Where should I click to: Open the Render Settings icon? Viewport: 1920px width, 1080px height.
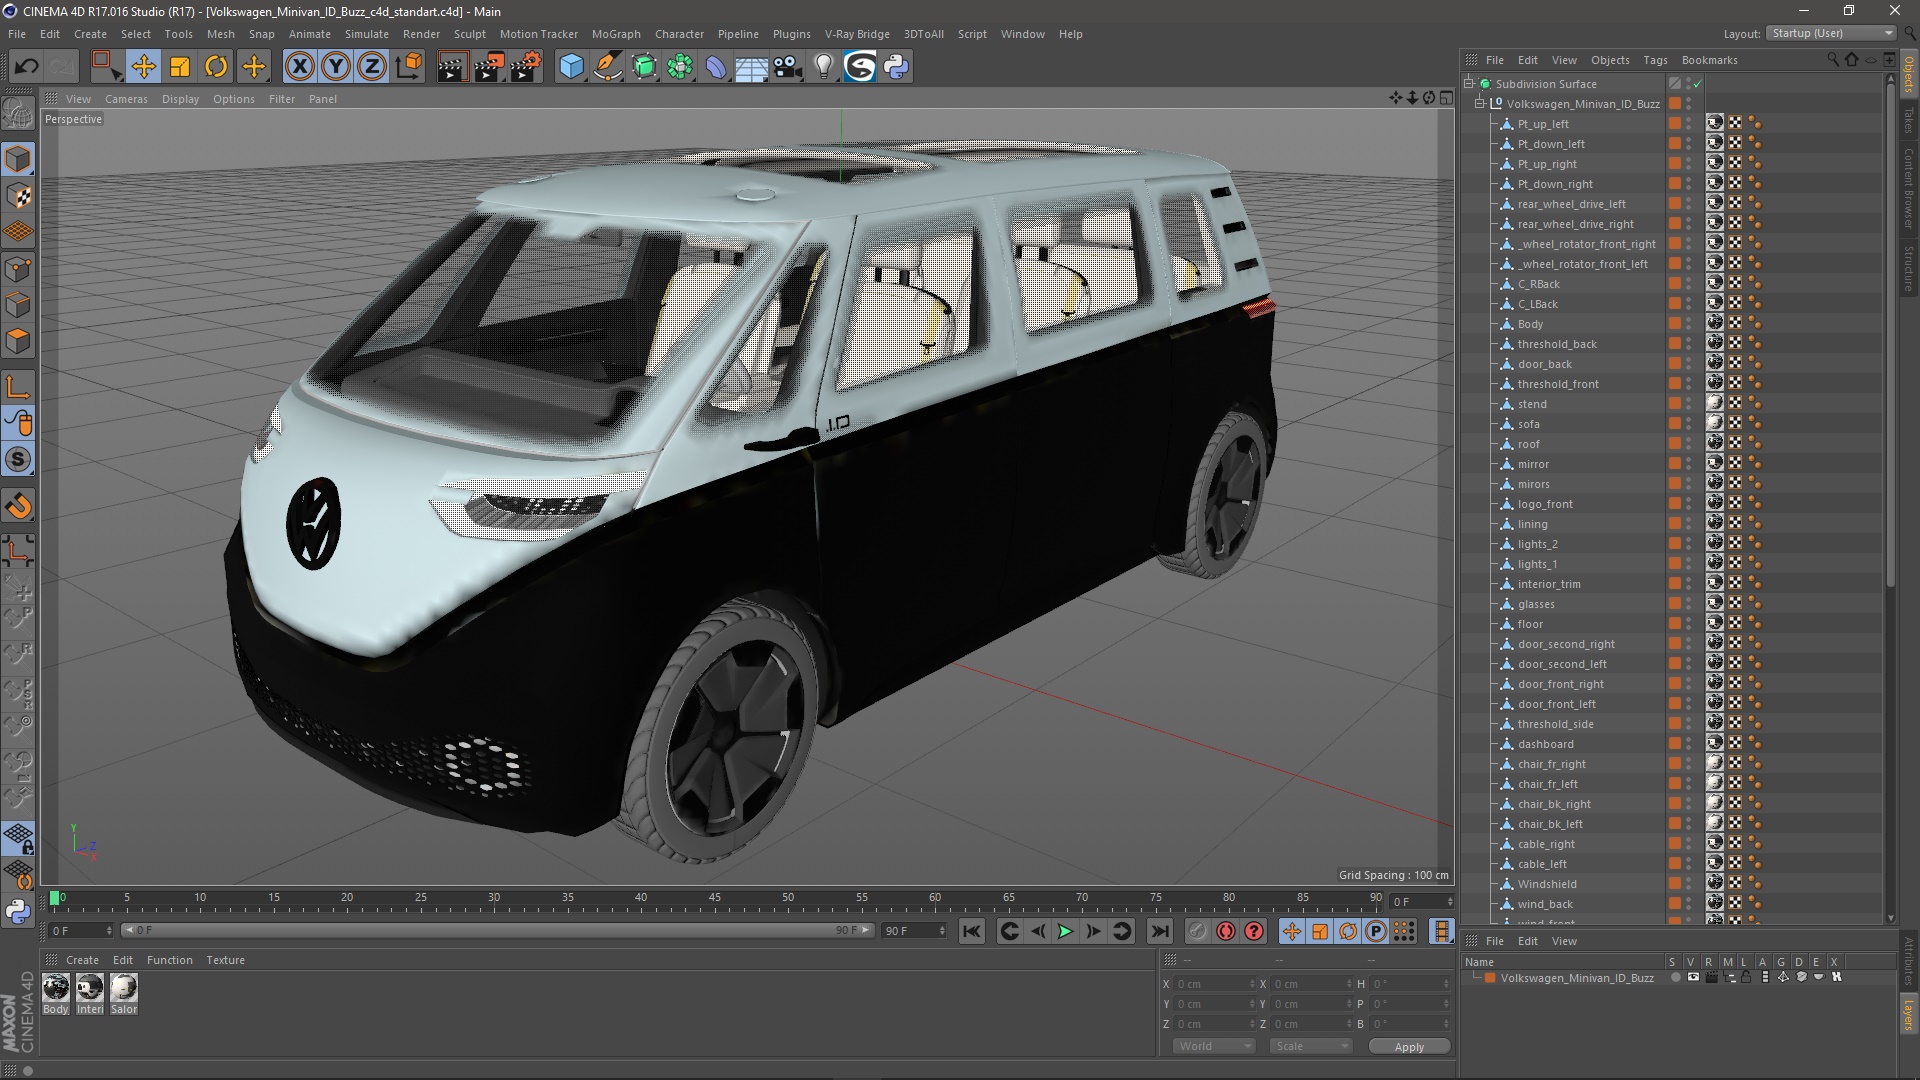click(x=526, y=67)
